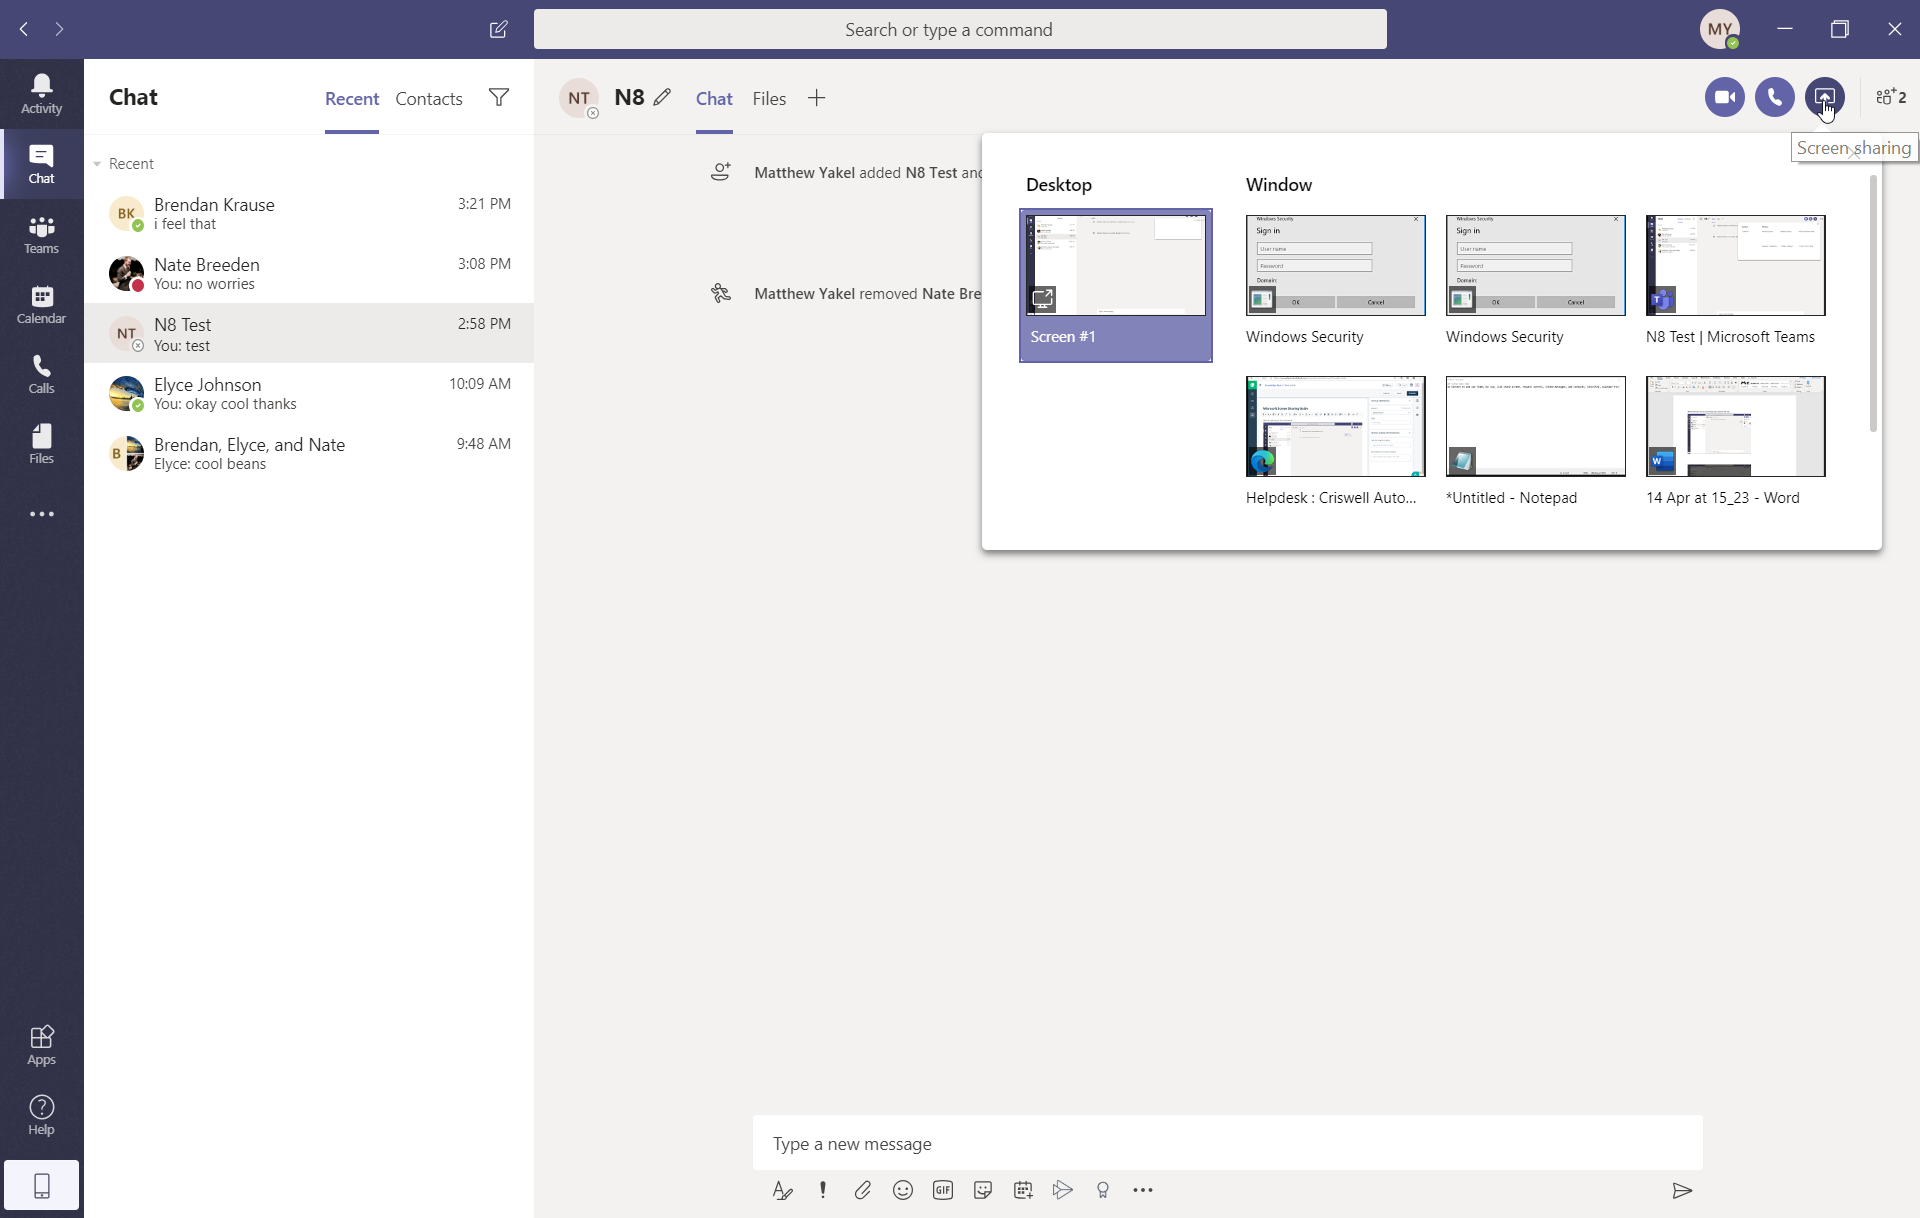
Task: Open the Brendan Krause conversation
Action: [308, 213]
